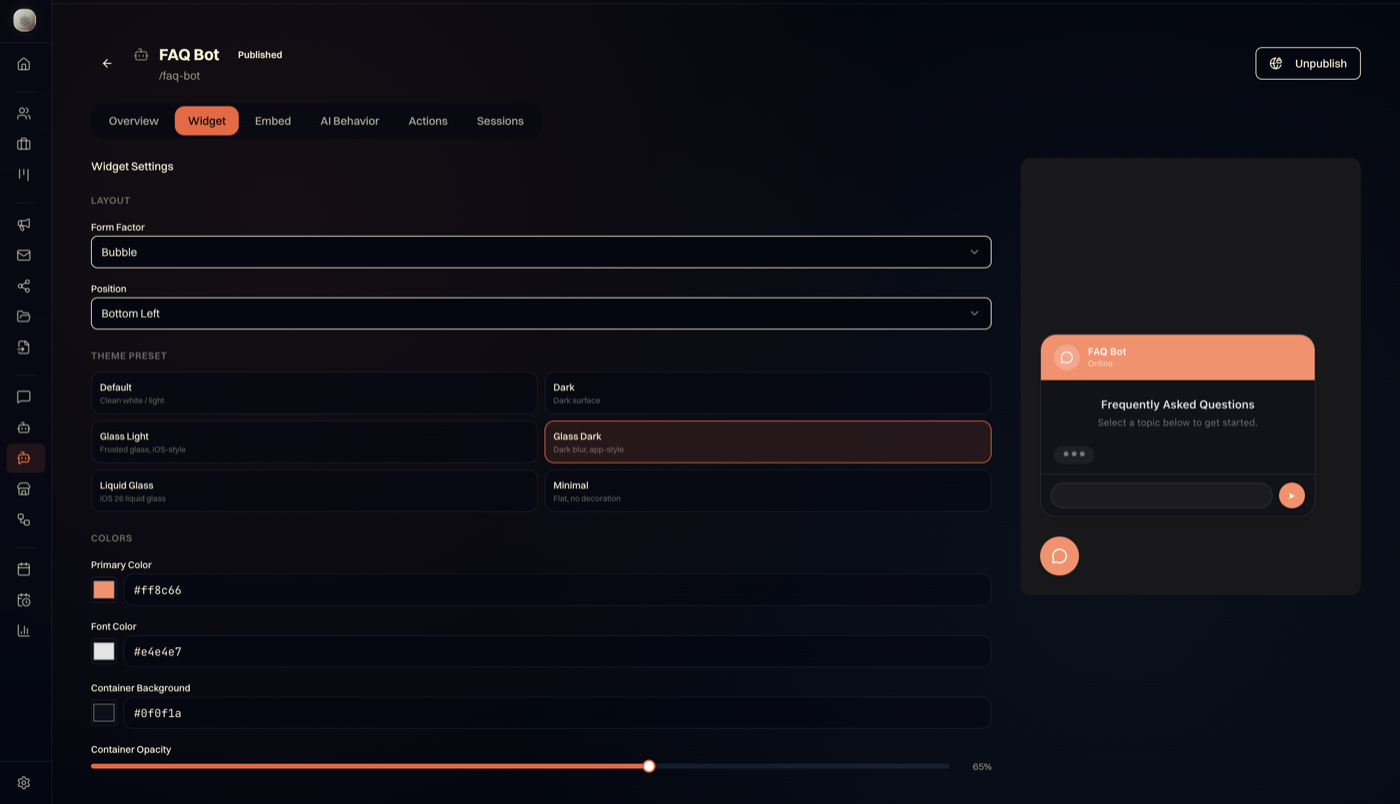Image resolution: width=1400 pixels, height=804 pixels.
Task: Open the Form Factor Bubble dropdown
Action: click(541, 252)
